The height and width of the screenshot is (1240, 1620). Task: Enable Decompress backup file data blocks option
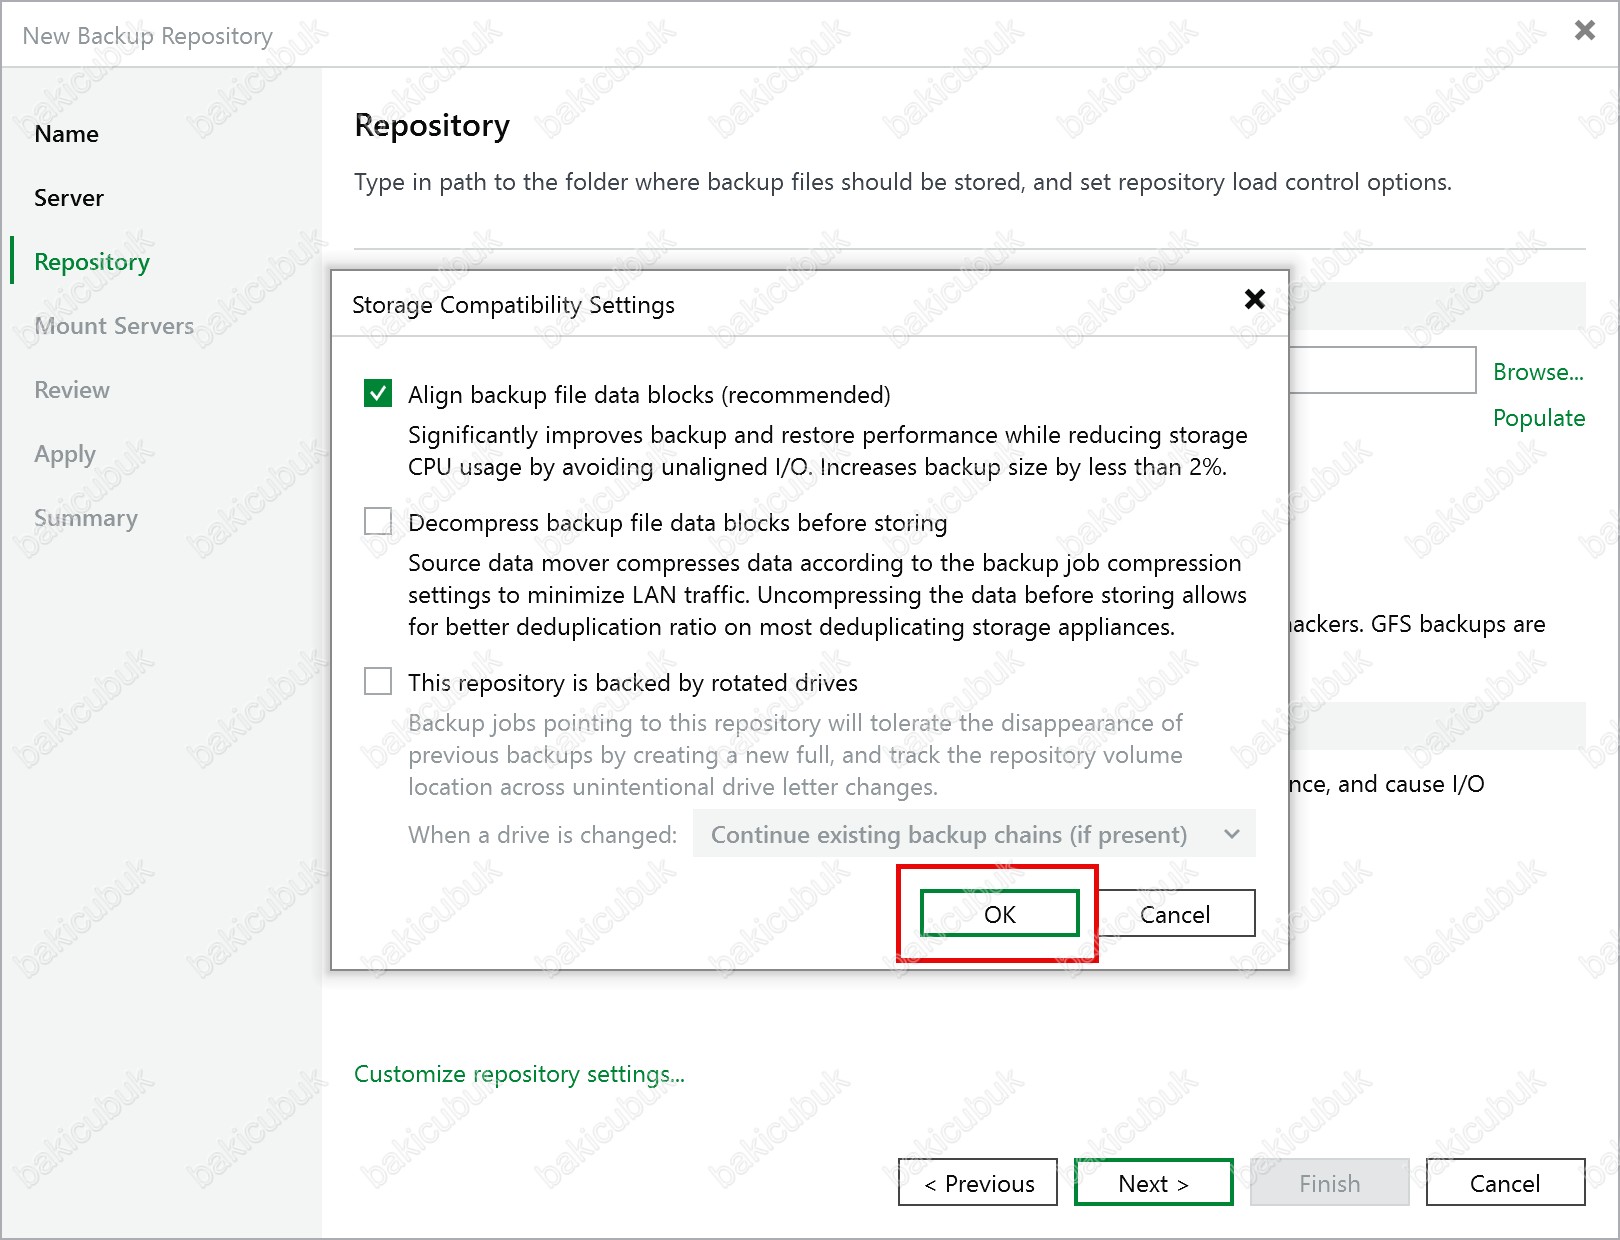point(378,522)
